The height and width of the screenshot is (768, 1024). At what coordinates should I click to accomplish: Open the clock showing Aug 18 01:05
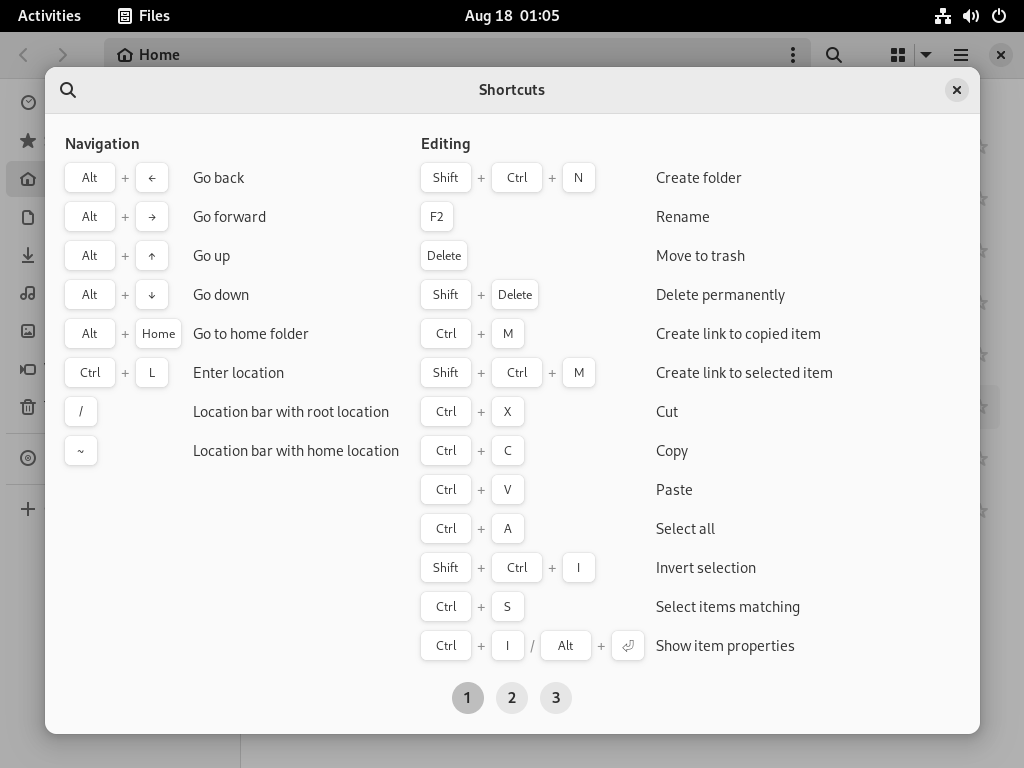[512, 16]
